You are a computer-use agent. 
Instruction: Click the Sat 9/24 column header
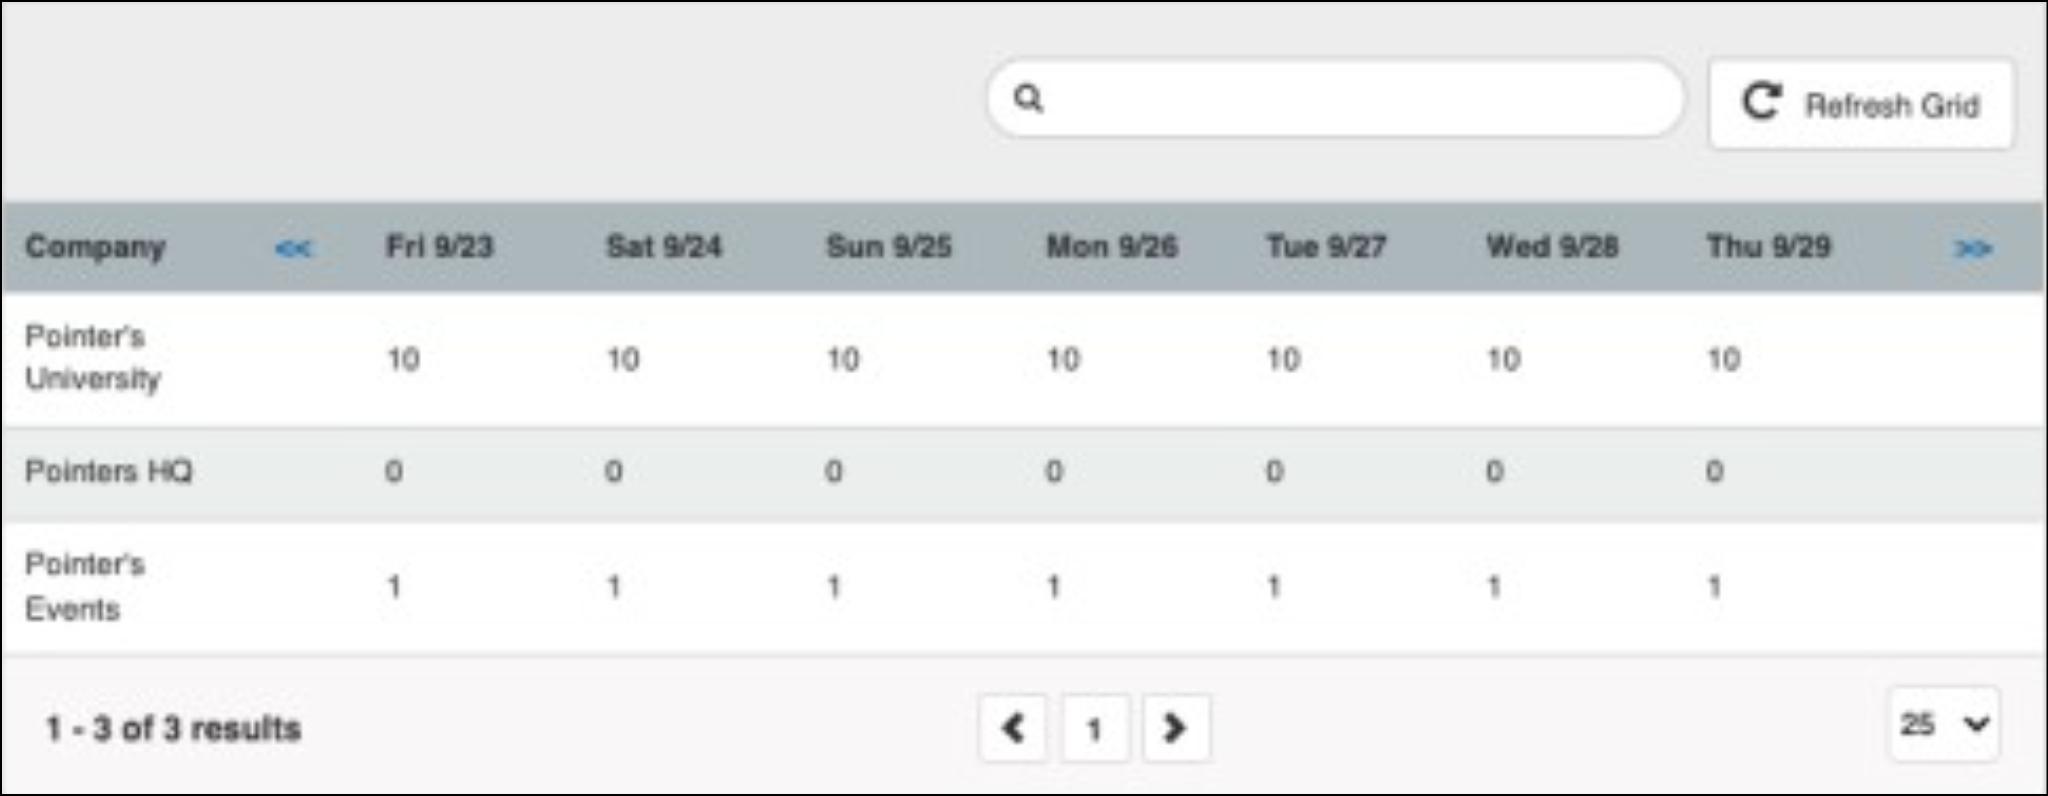[x=663, y=247]
